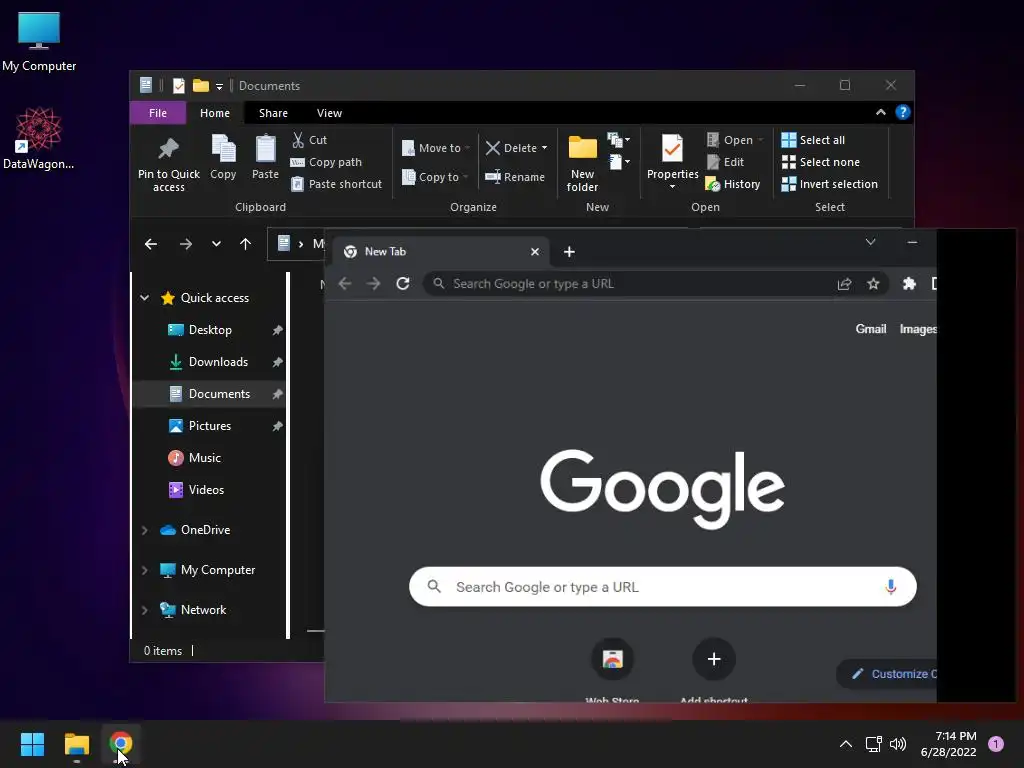
Task: Click Select all in Explorer ribbon
Action: pyautogui.click(x=813, y=140)
